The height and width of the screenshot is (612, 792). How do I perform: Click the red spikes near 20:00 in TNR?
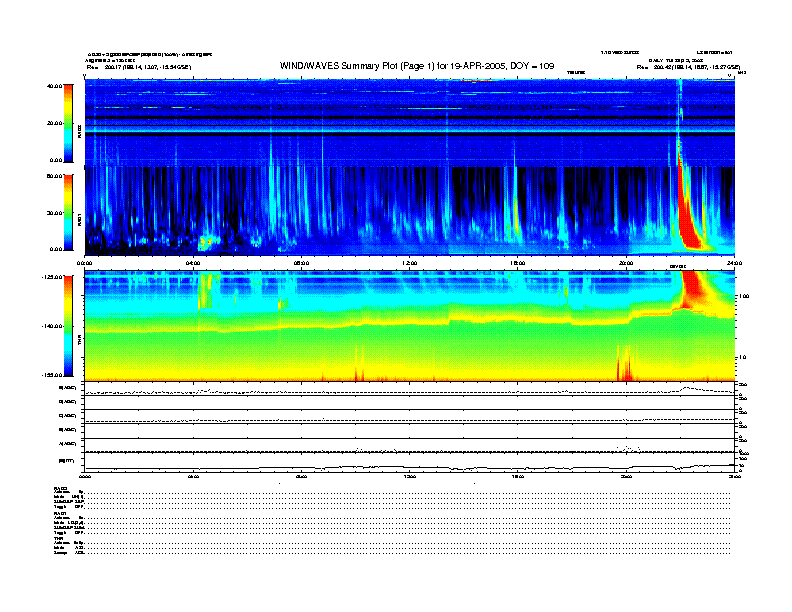[624, 364]
